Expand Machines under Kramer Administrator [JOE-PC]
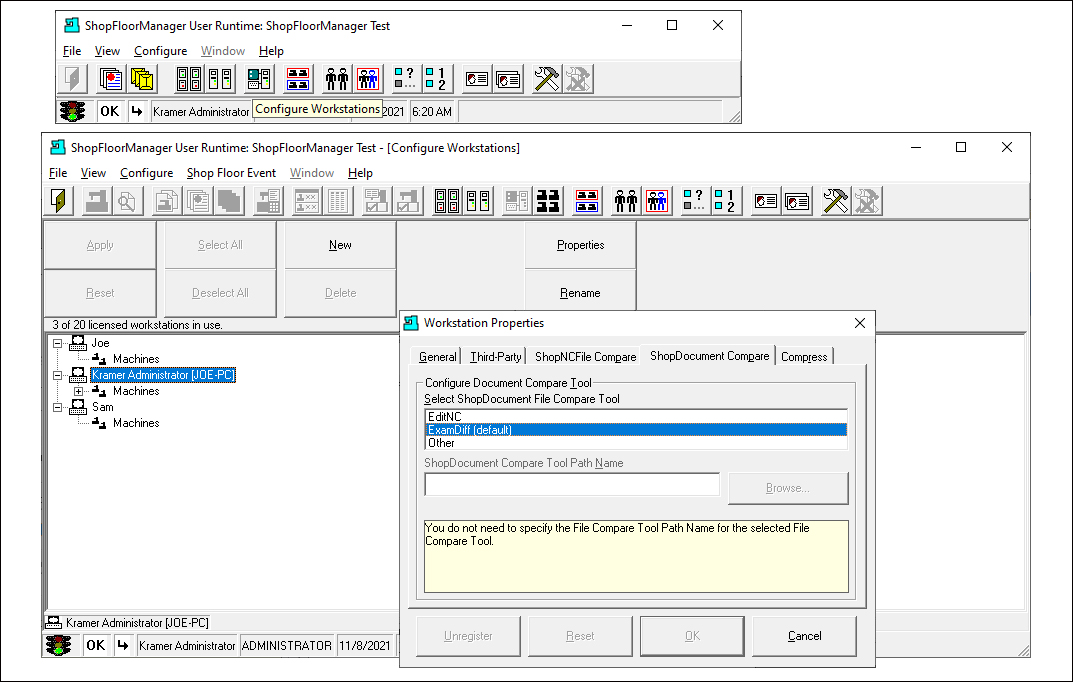The height and width of the screenshot is (682, 1073). coord(79,391)
